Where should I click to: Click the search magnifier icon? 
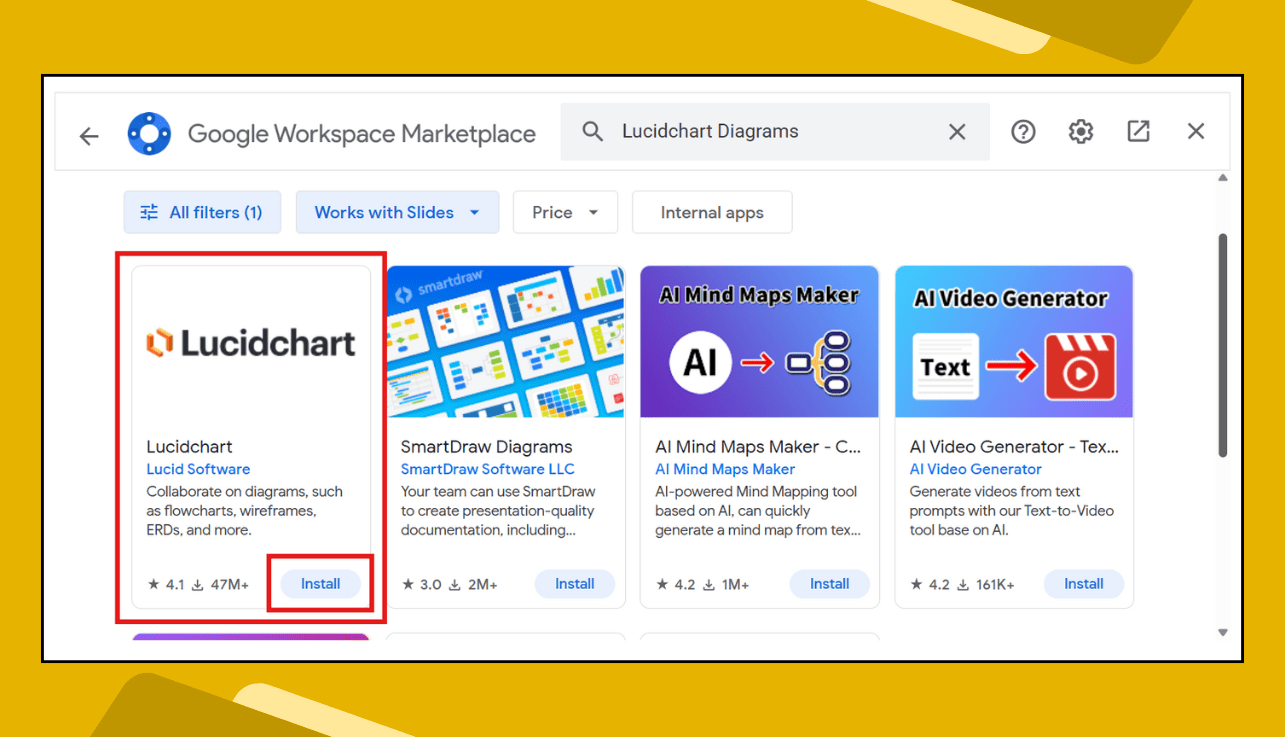tap(592, 131)
